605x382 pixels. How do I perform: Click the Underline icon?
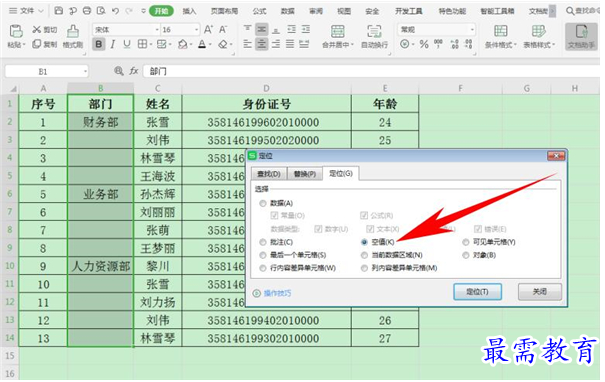pyautogui.click(x=127, y=44)
